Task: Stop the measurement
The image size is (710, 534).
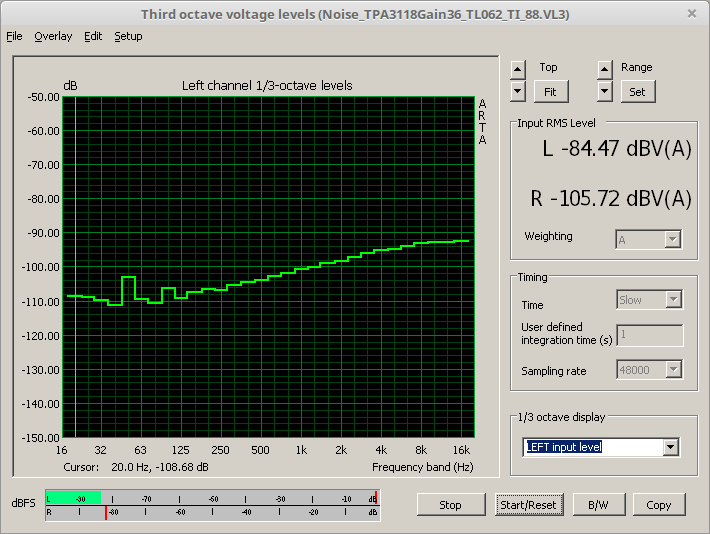Action: coord(450,505)
